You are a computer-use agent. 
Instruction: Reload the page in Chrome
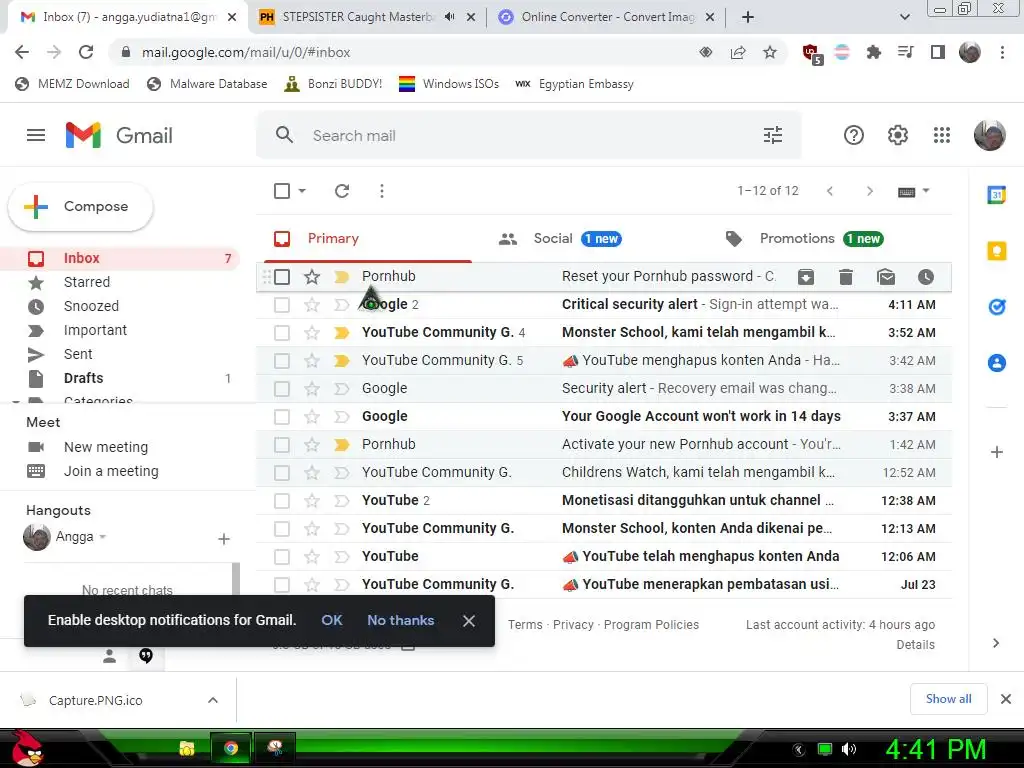86,52
